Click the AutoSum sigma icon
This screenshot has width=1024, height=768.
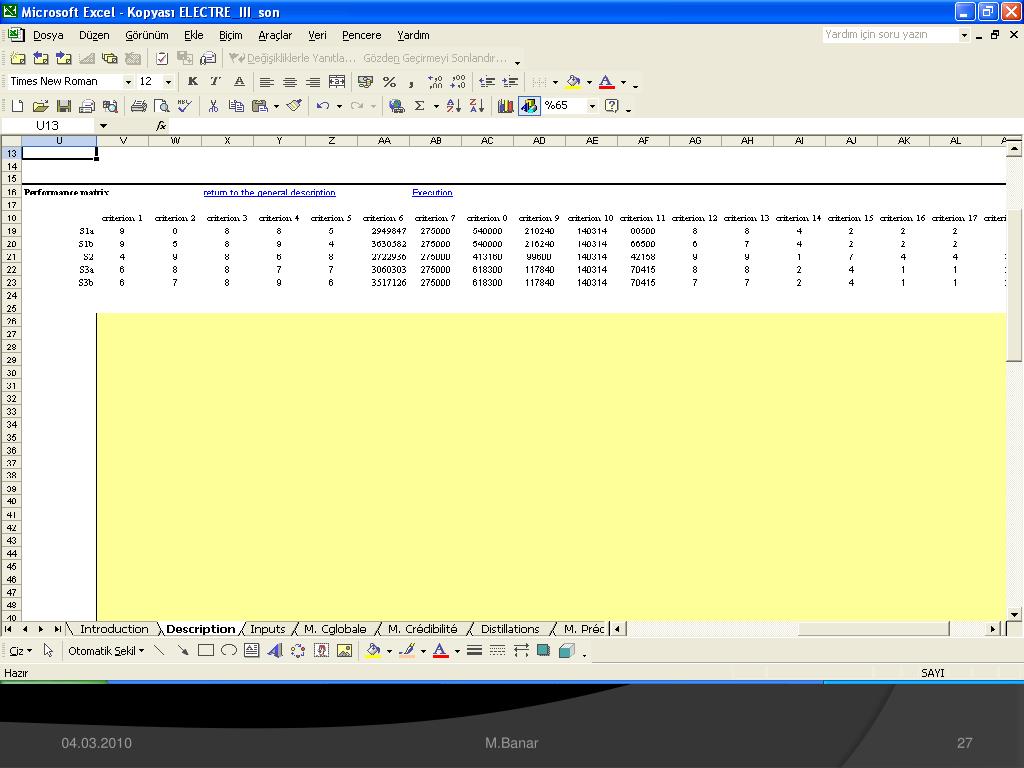click(420, 106)
